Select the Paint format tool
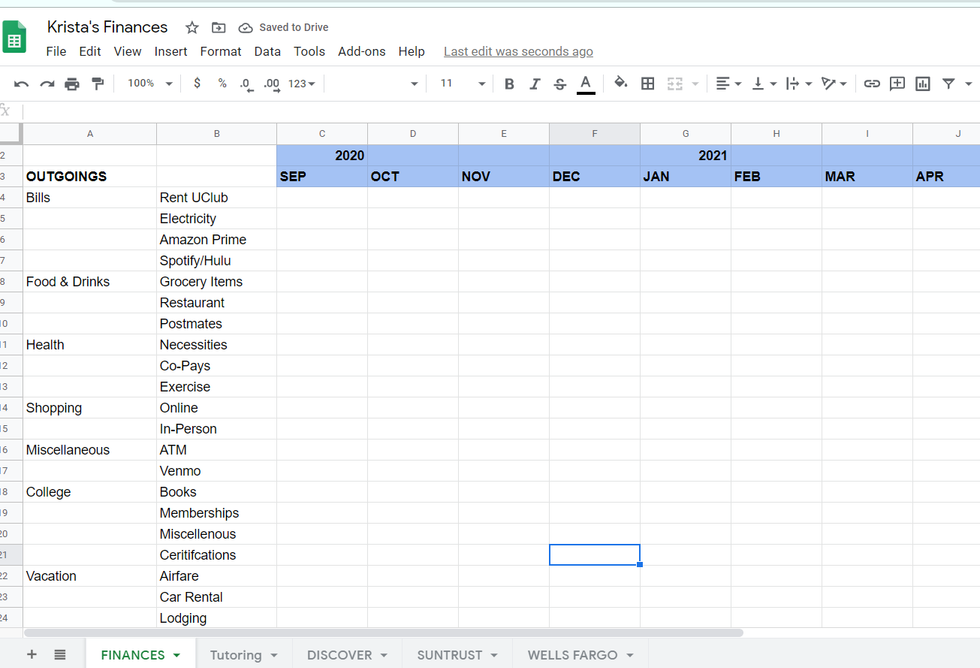The image size is (980, 668). pyautogui.click(x=97, y=84)
